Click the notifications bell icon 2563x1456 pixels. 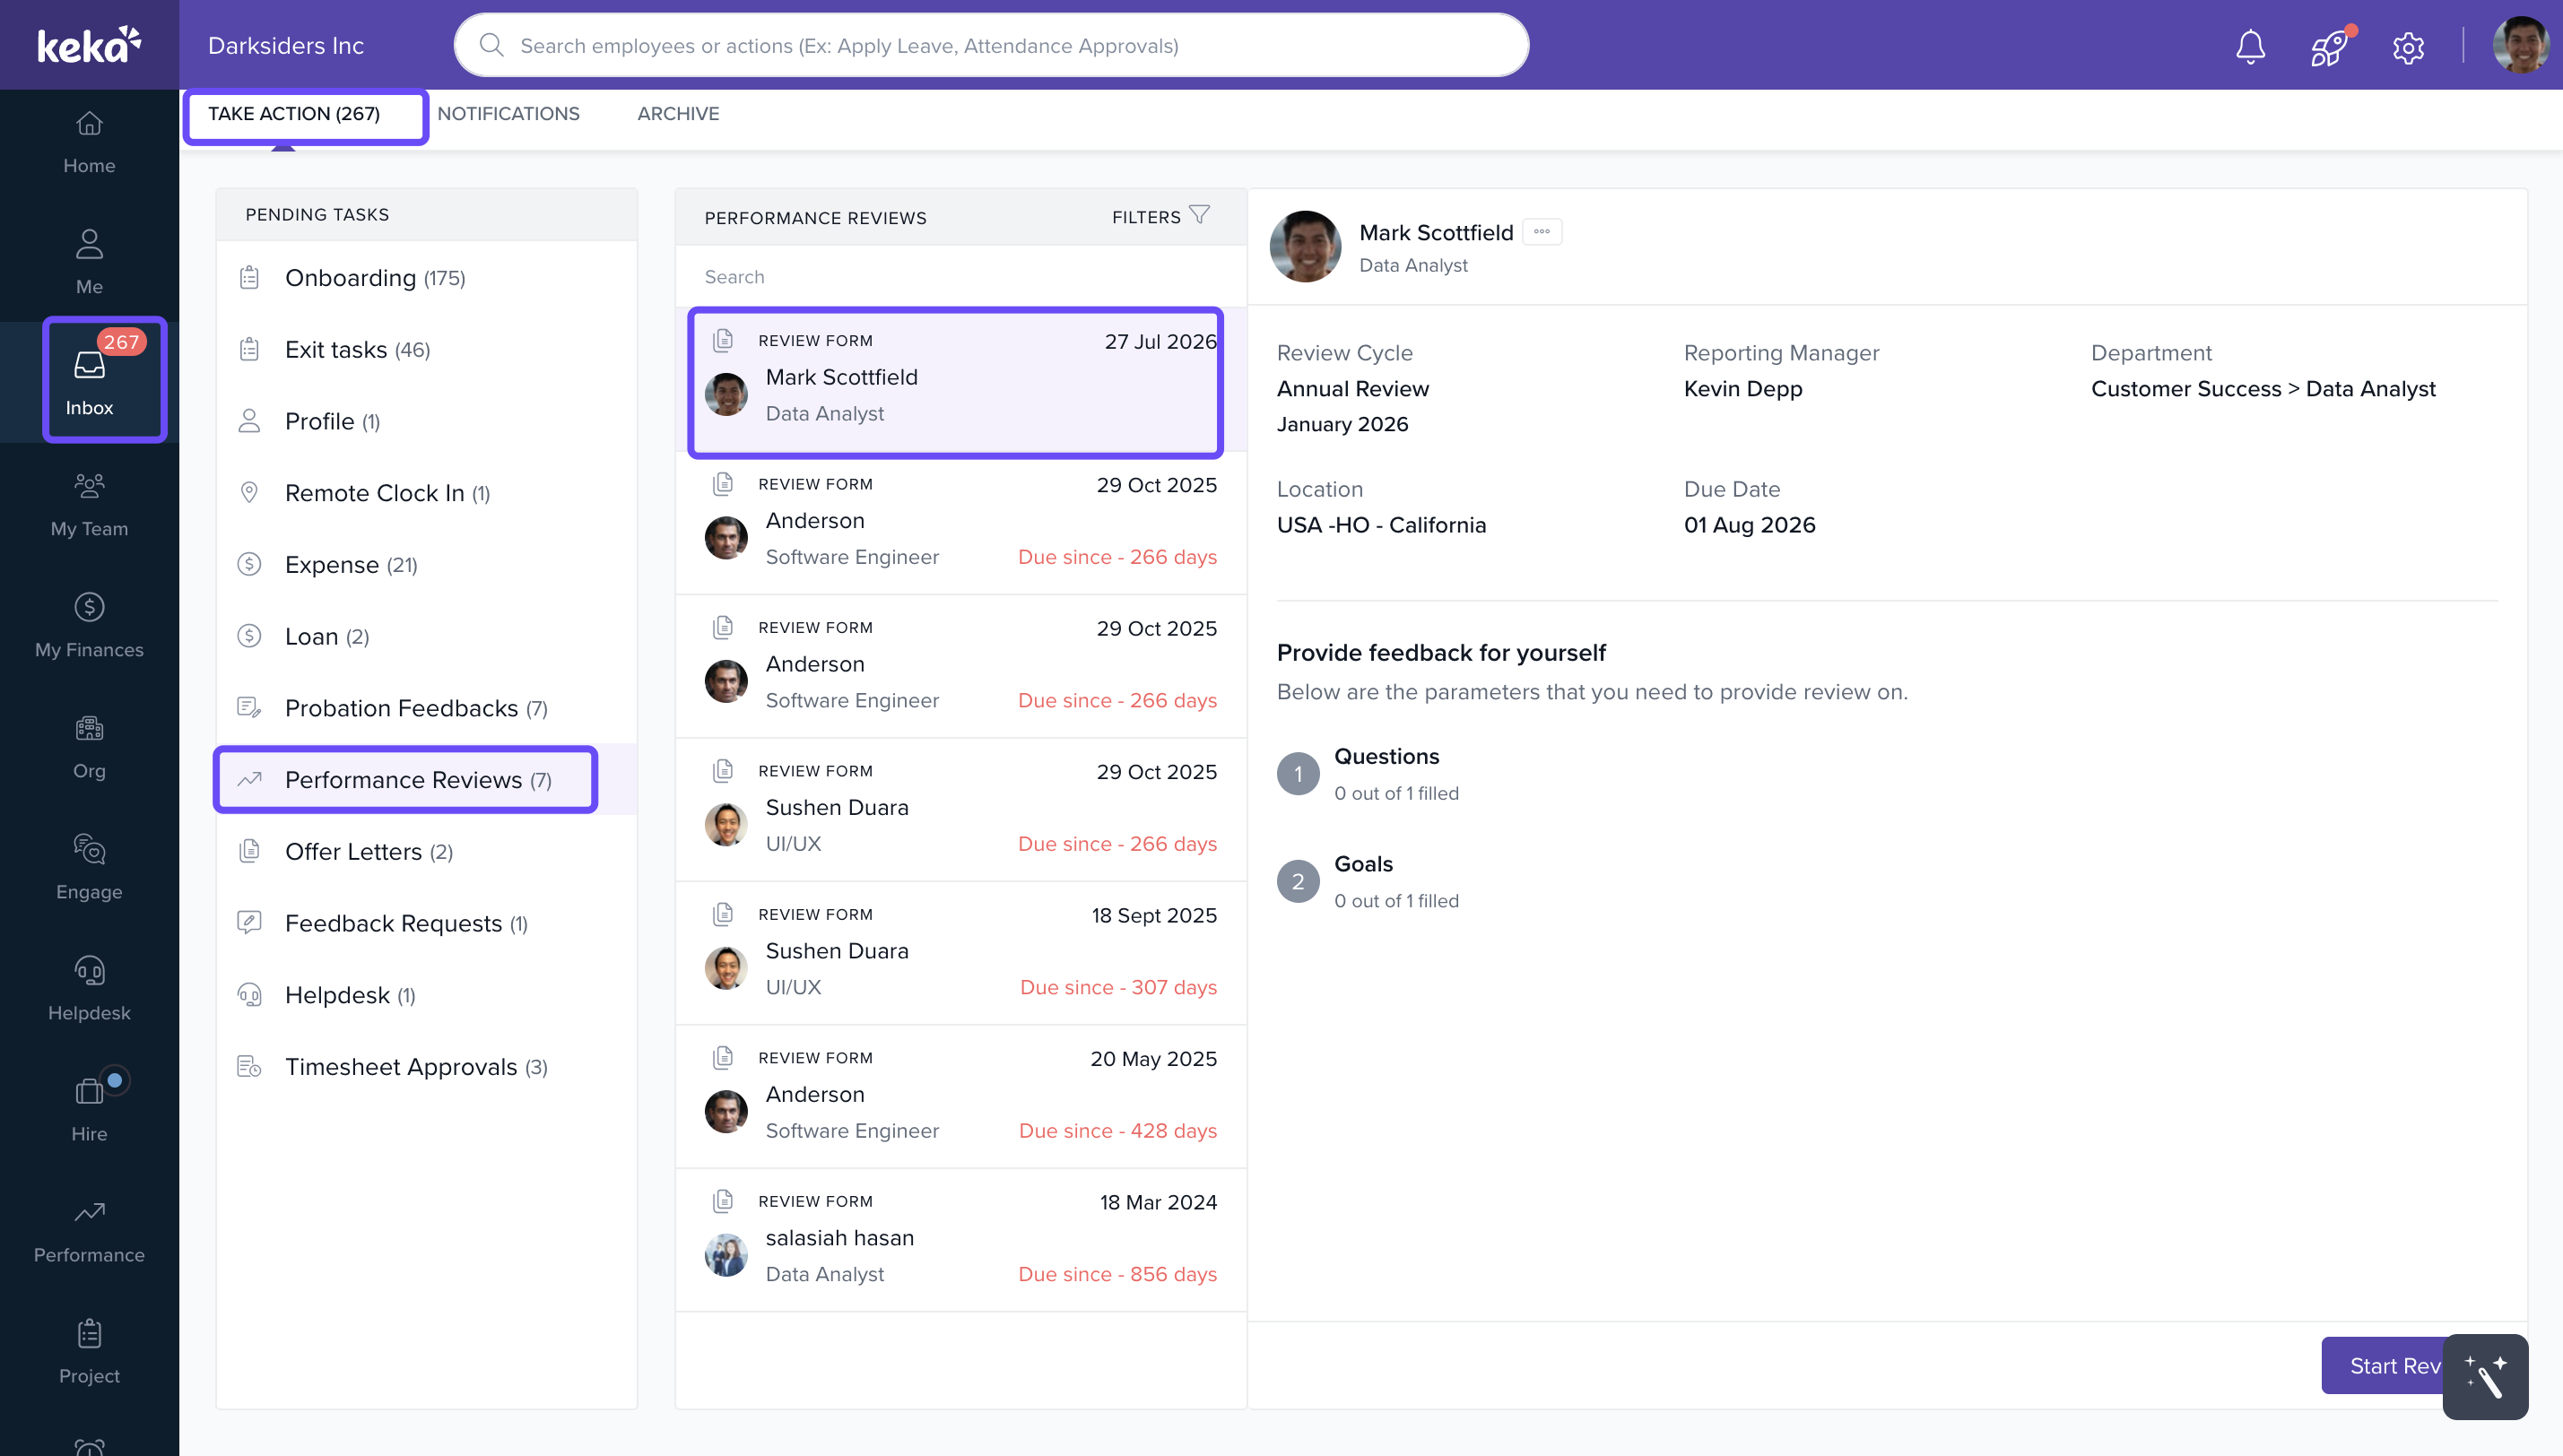[2250, 46]
